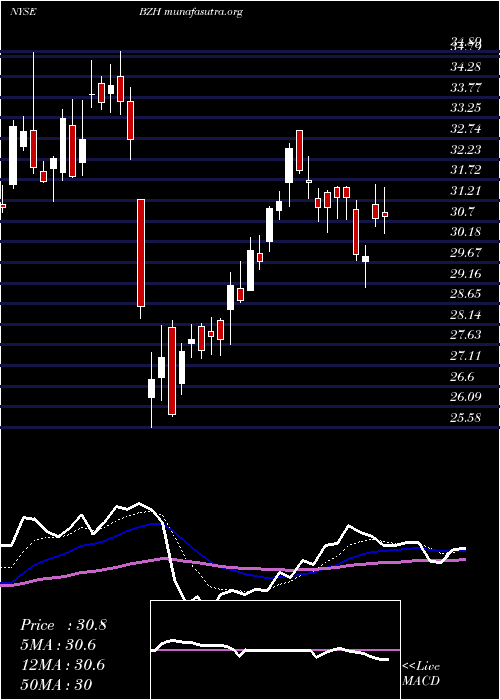Click the last candlestick on the chart
This screenshot has width=500, height=700.
coord(384,215)
